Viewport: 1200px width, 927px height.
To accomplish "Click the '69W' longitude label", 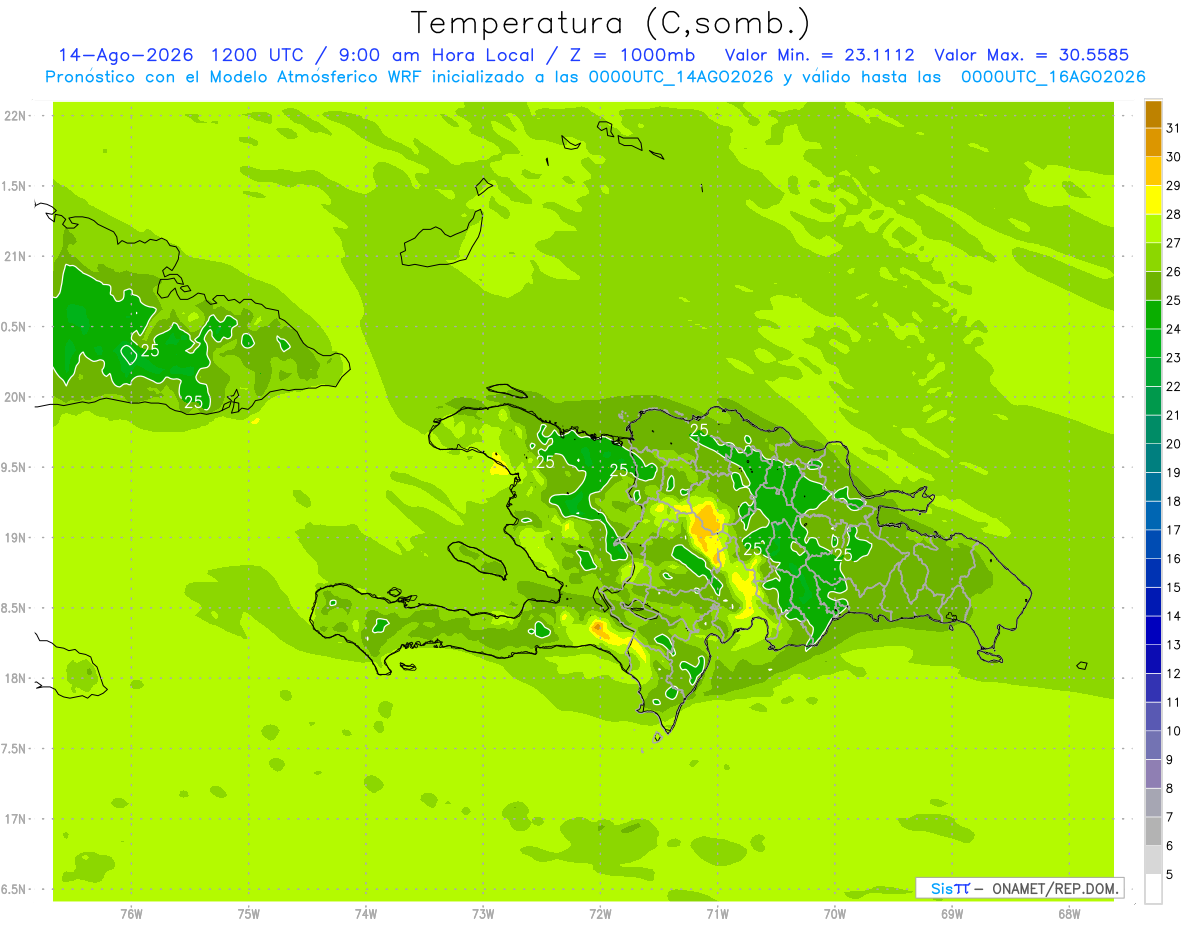I will pyautogui.click(x=952, y=914).
